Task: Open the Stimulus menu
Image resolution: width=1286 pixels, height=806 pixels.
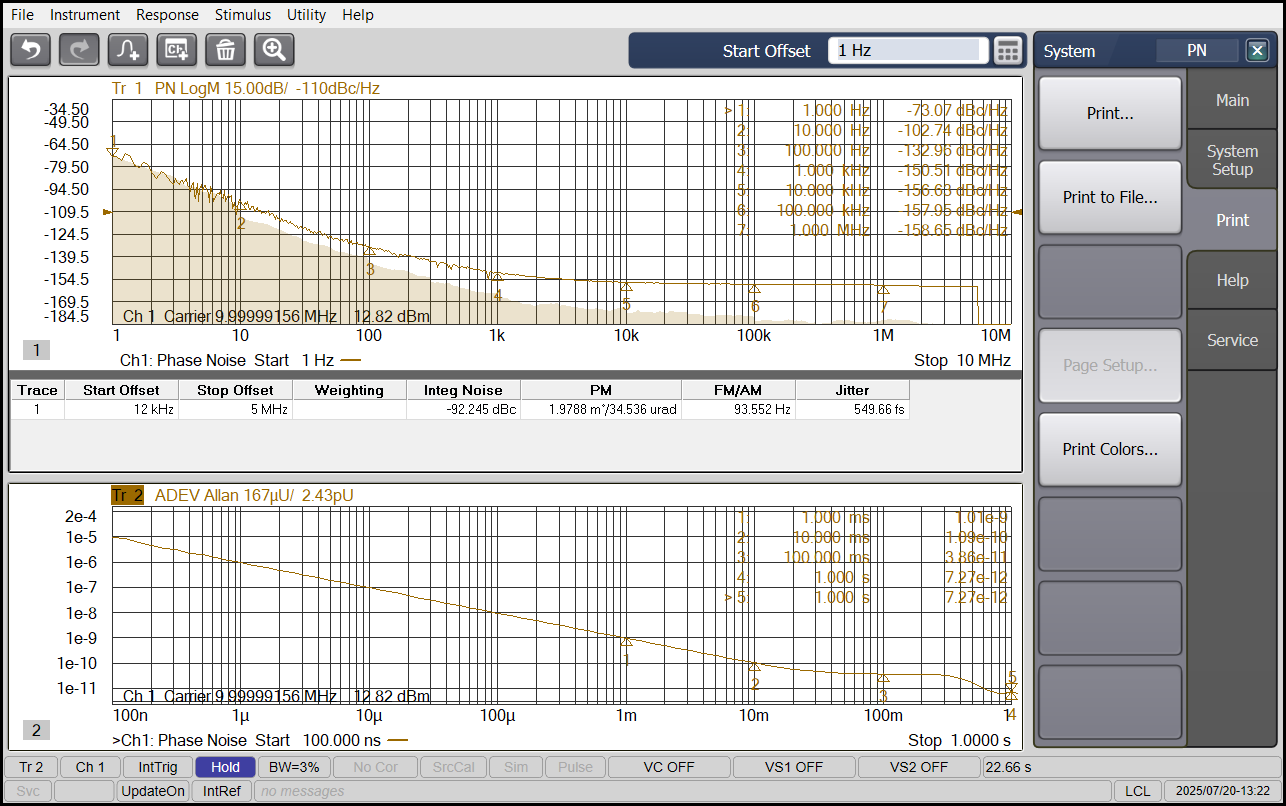Action: pos(242,15)
